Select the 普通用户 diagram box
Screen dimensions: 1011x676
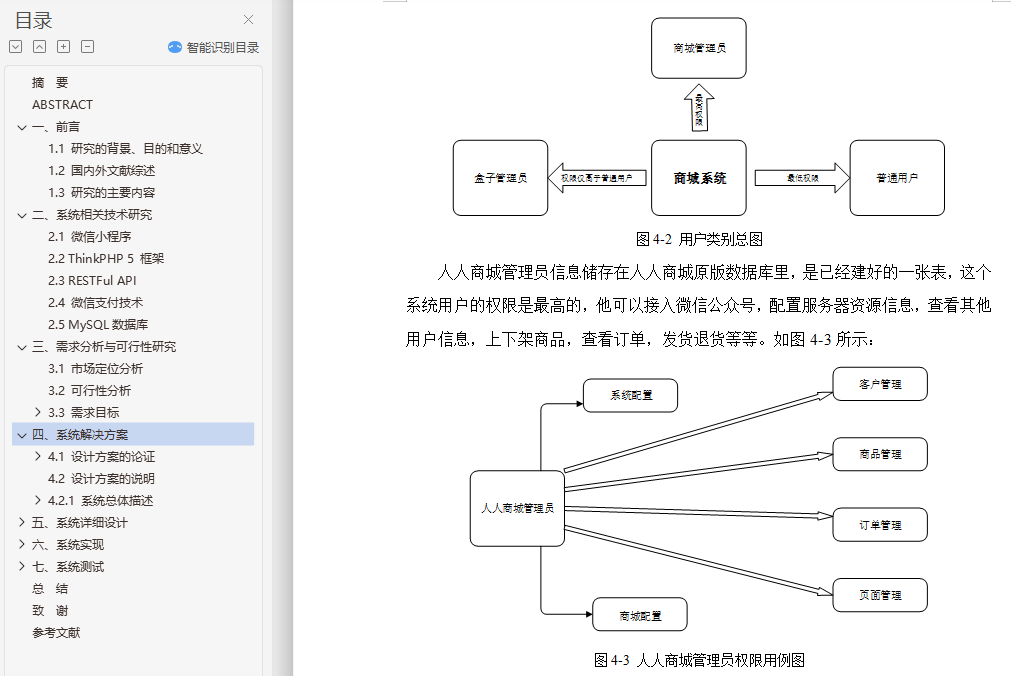897,178
